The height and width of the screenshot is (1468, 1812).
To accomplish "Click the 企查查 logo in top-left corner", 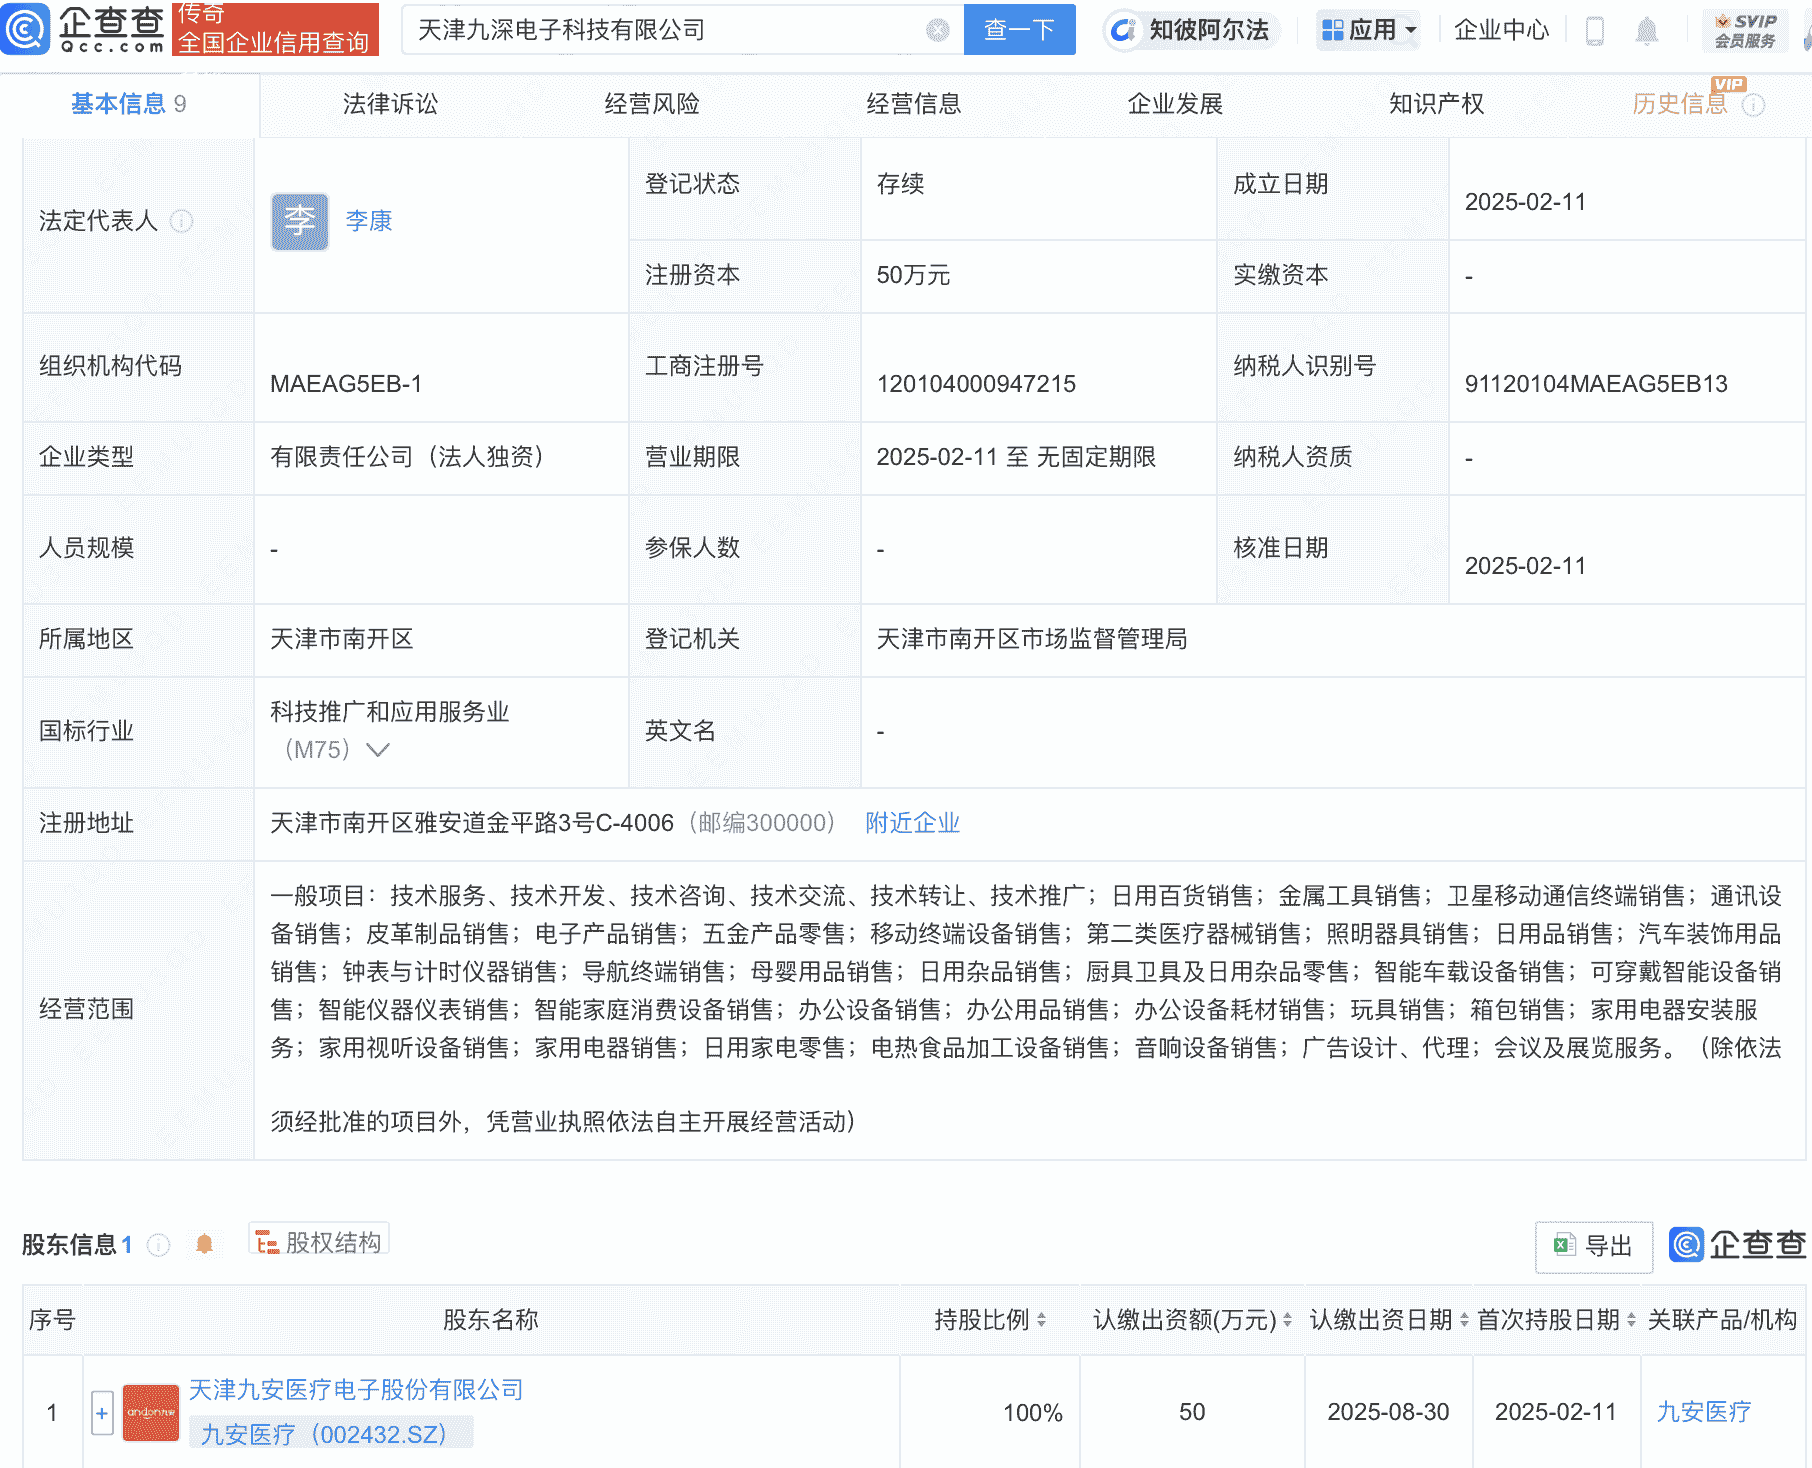I will pyautogui.click(x=85, y=30).
